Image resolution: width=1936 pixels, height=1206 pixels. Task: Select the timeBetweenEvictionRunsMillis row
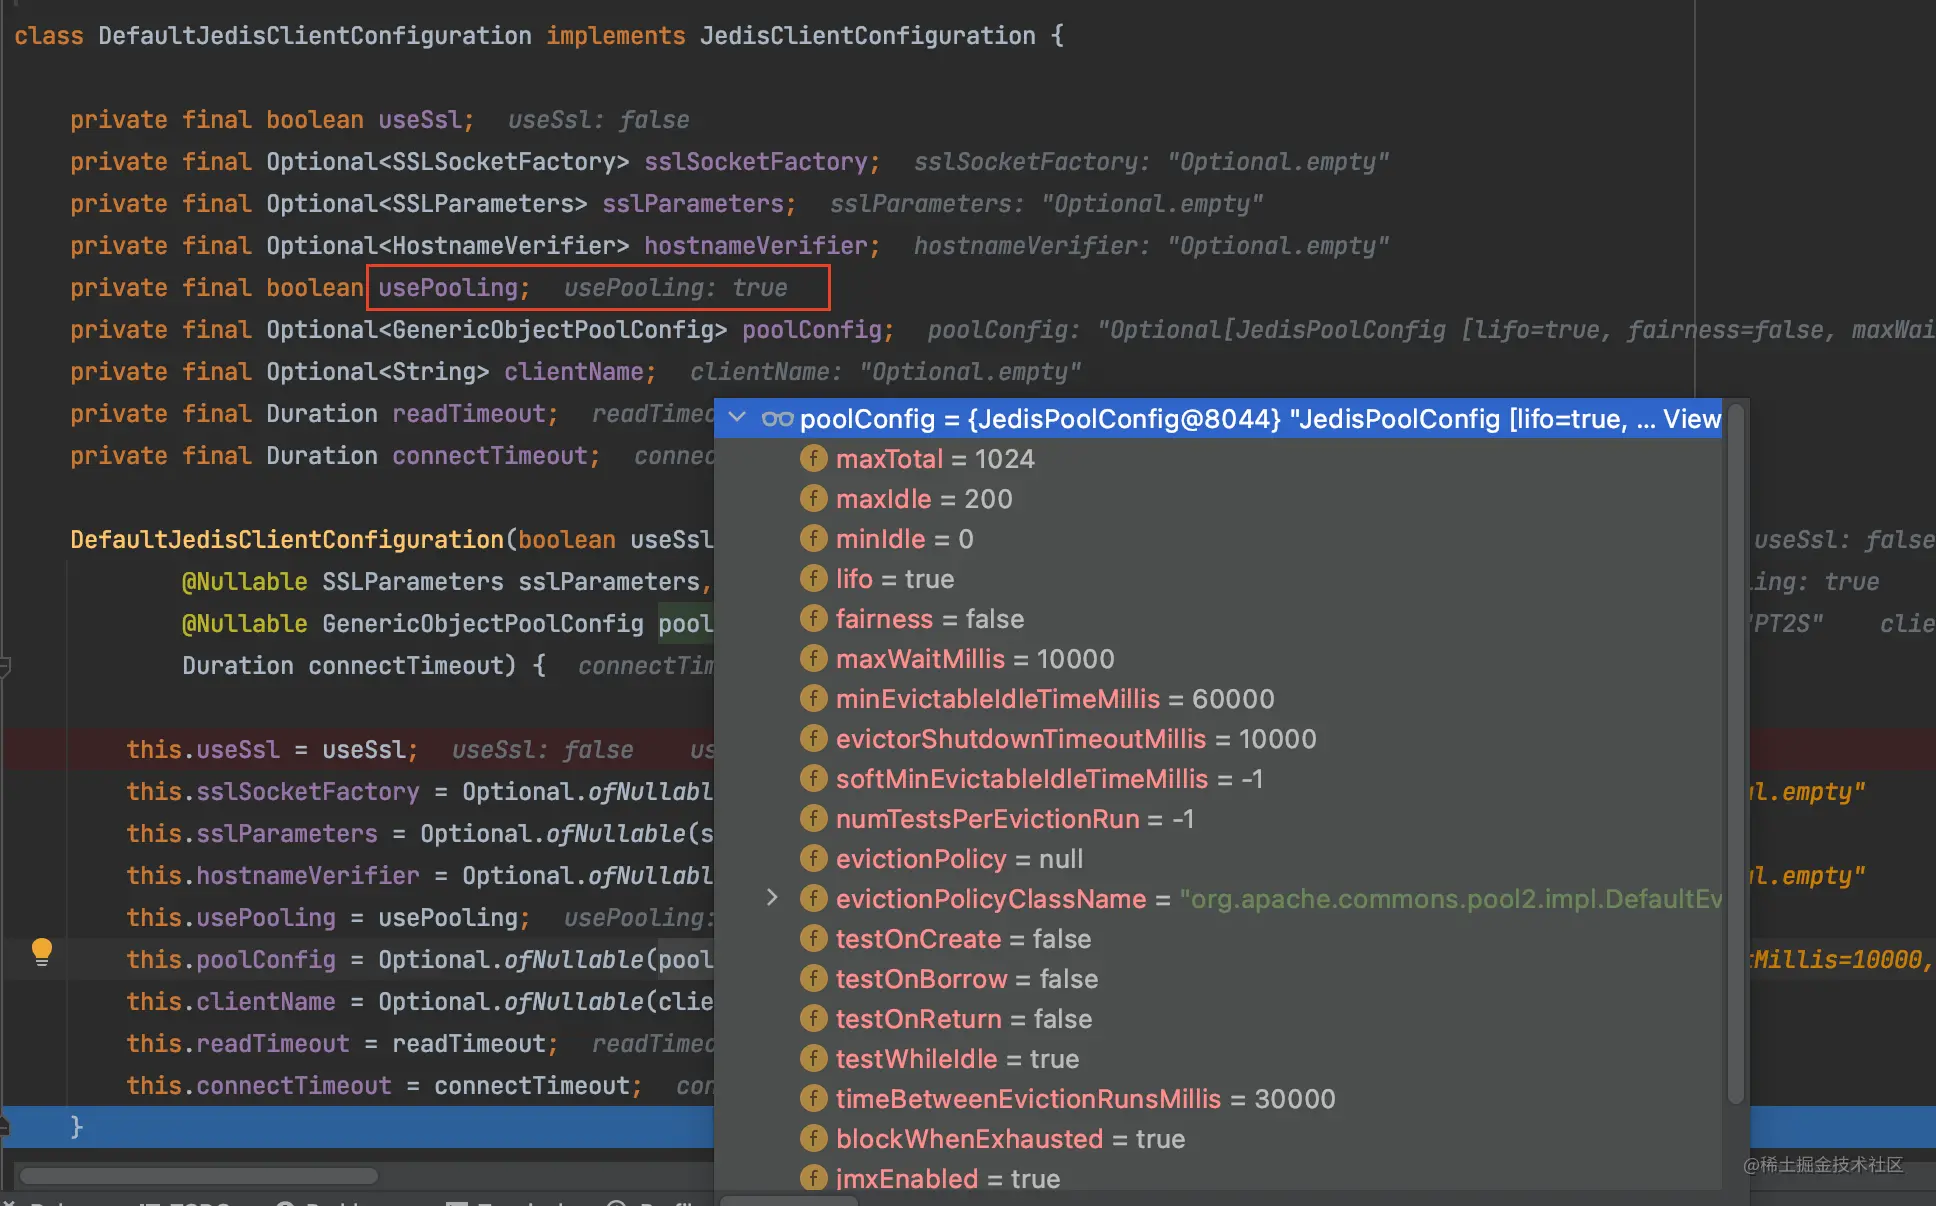click(x=1084, y=1099)
